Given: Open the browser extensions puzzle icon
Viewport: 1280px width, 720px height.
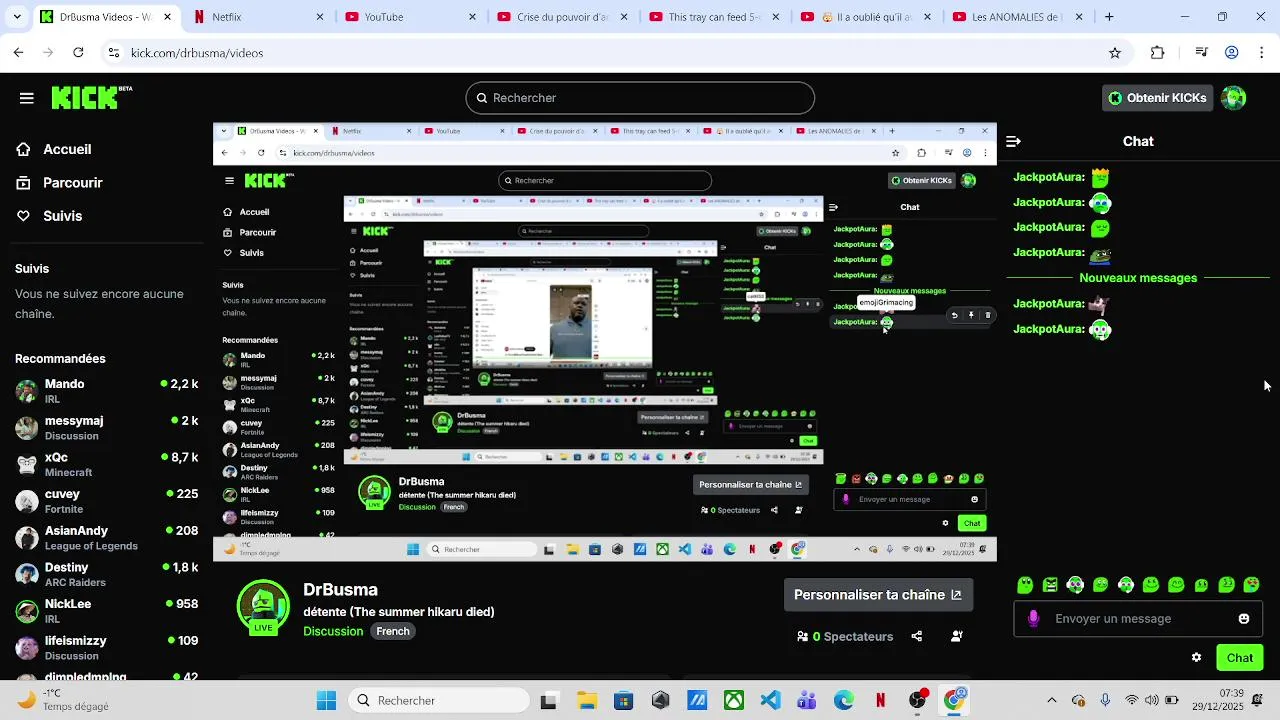Looking at the screenshot, I should pos(1158,53).
